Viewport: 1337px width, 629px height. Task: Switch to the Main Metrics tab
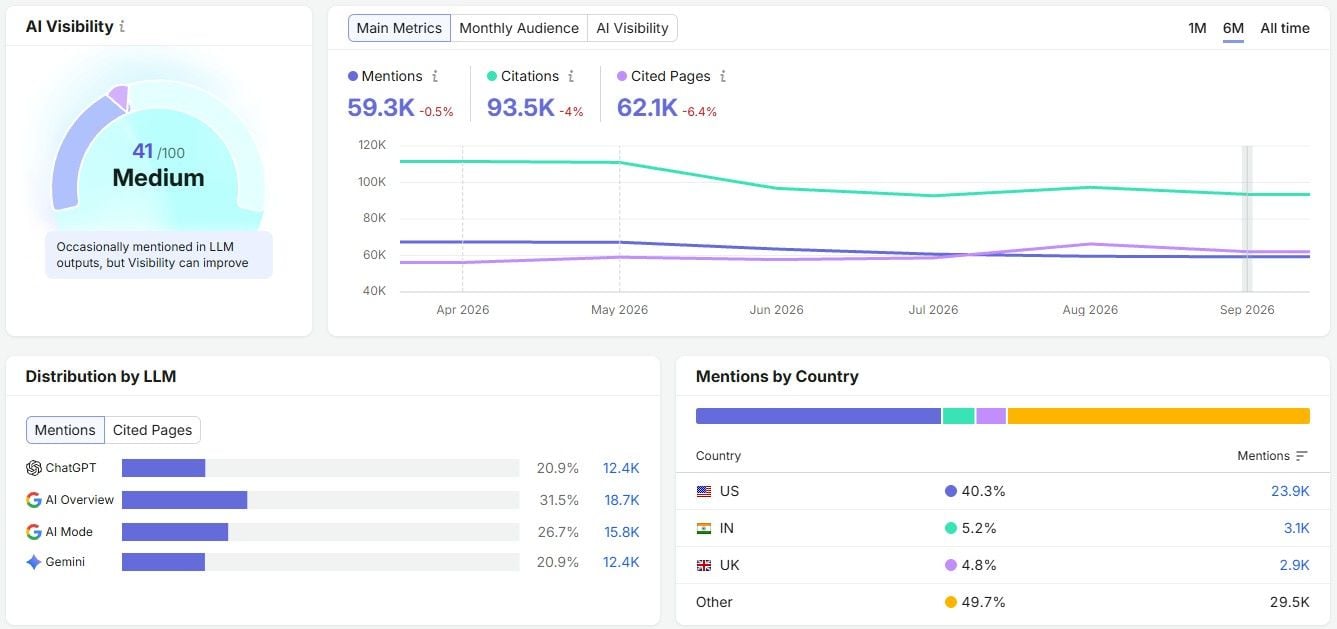tap(399, 28)
